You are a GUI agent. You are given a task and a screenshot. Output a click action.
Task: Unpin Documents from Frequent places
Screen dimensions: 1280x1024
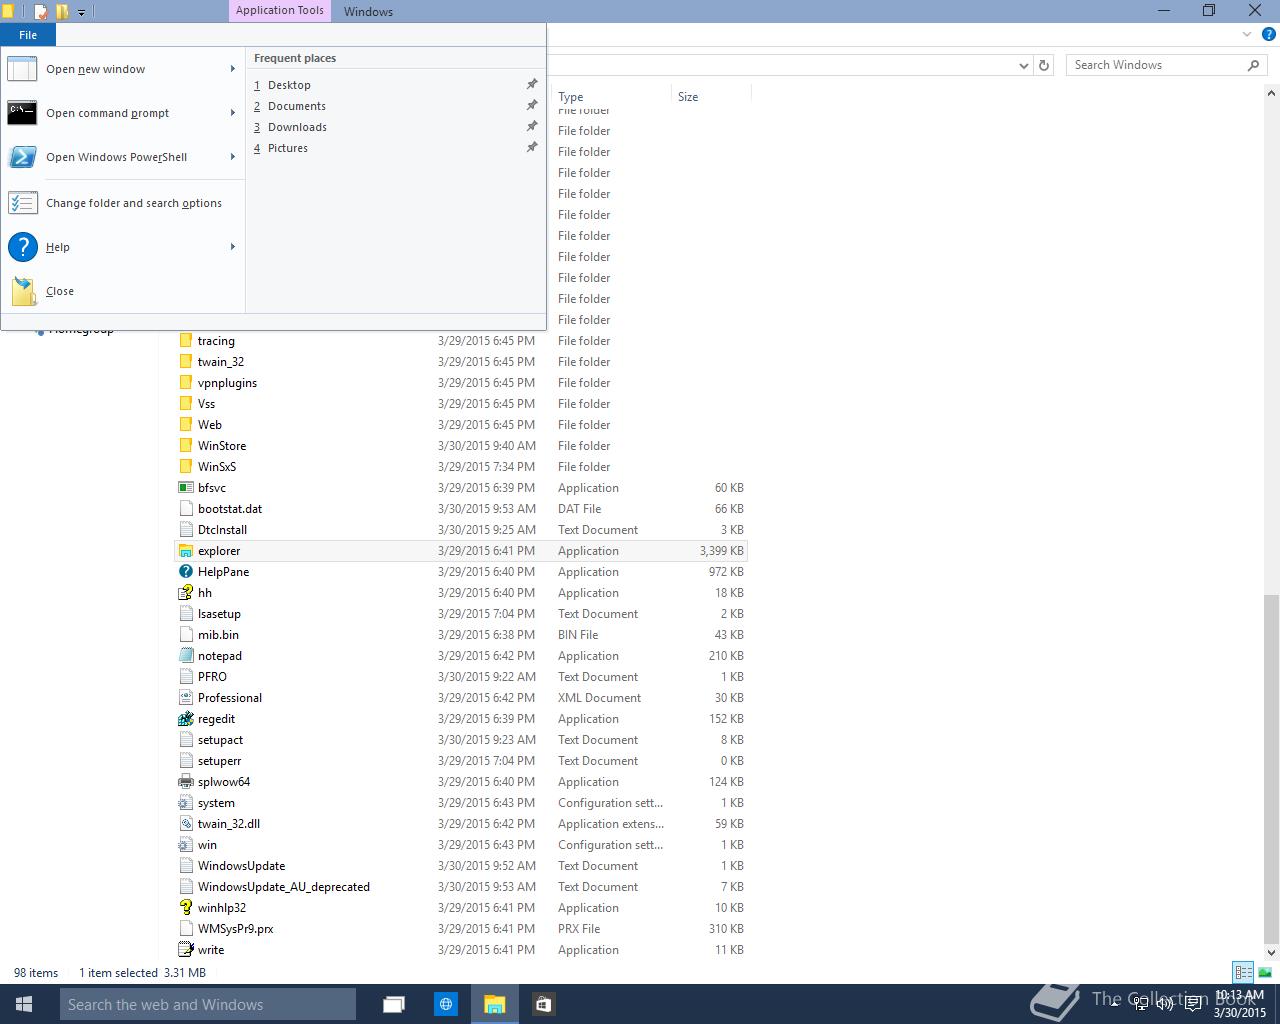[x=532, y=105]
